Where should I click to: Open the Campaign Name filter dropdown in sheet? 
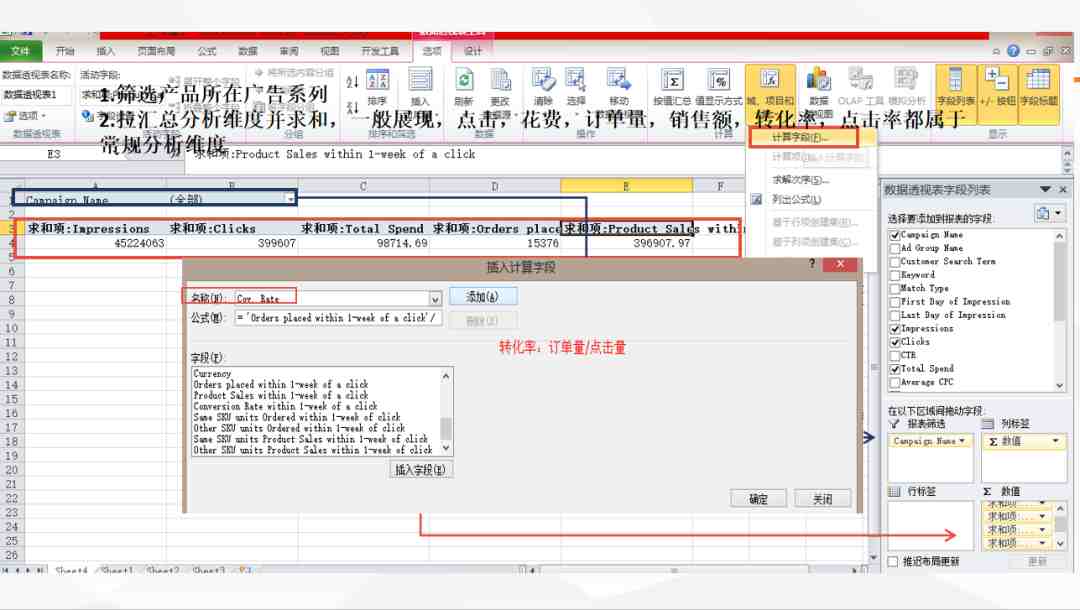[x=291, y=199]
